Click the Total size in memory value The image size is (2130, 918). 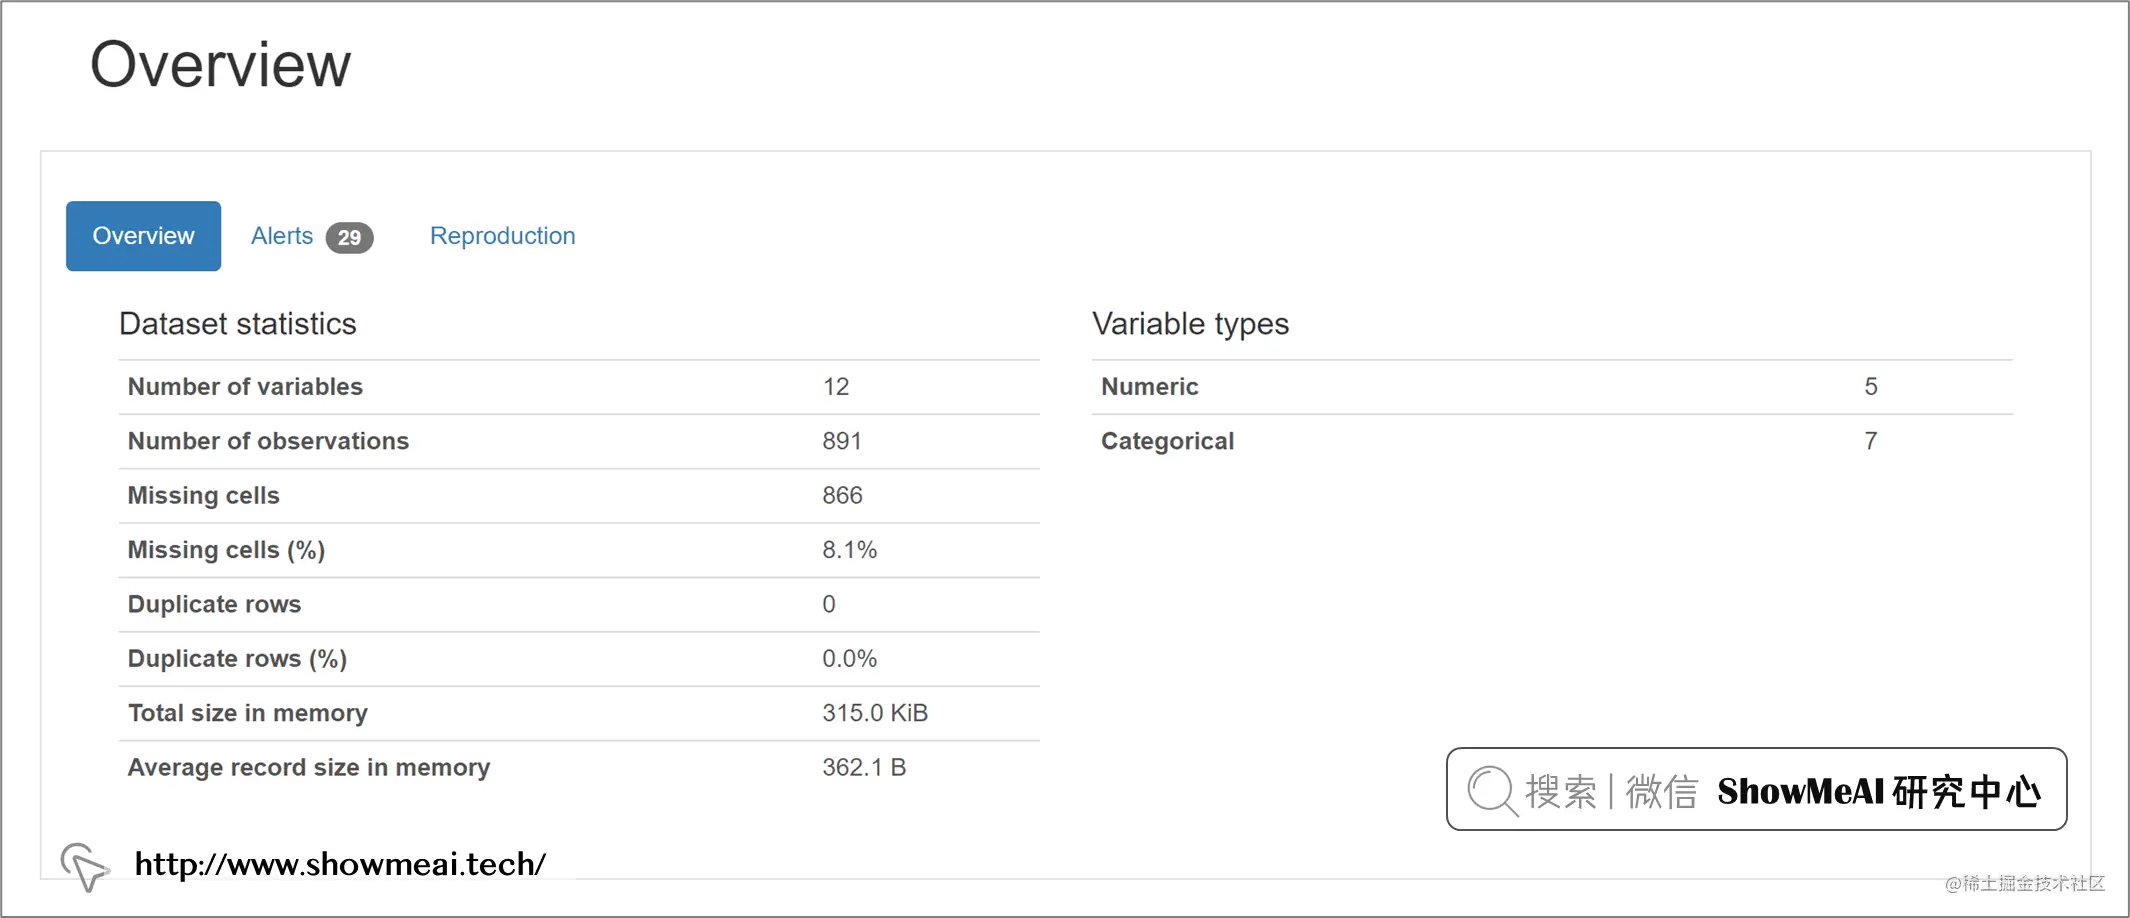(875, 713)
